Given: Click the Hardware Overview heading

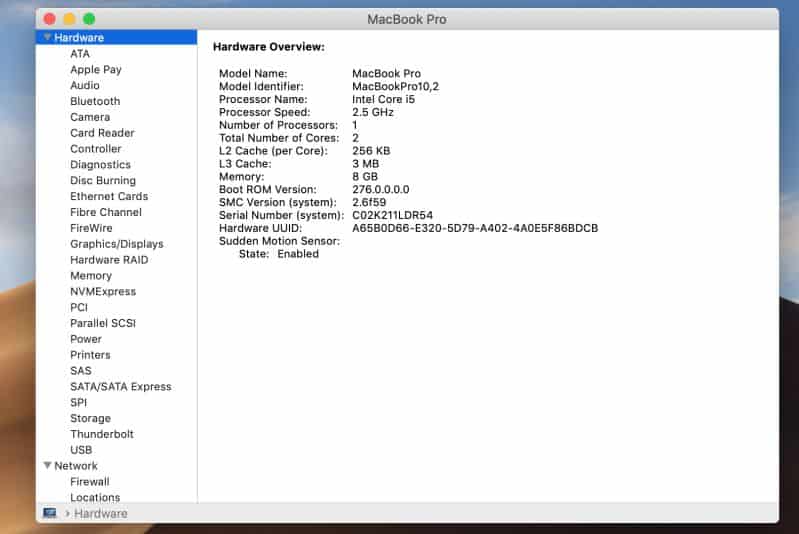Looking at the screenshot, I should click(269, 46).
